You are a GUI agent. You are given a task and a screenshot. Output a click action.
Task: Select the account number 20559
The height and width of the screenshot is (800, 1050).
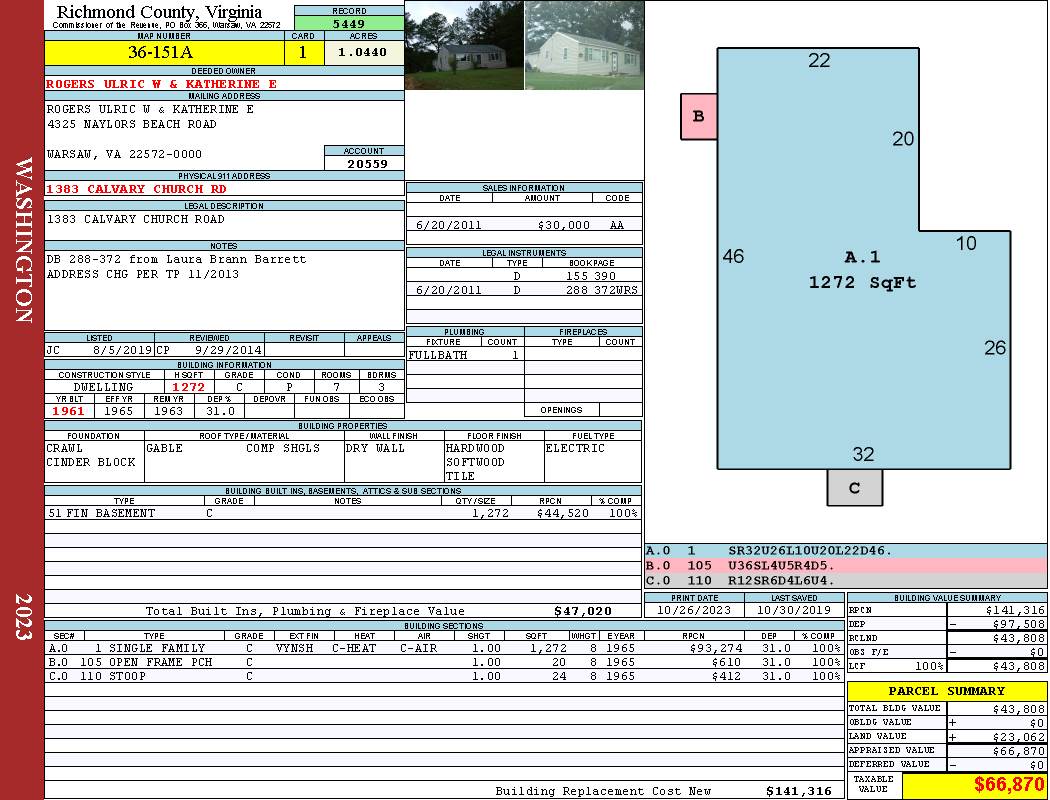point(367,164)
